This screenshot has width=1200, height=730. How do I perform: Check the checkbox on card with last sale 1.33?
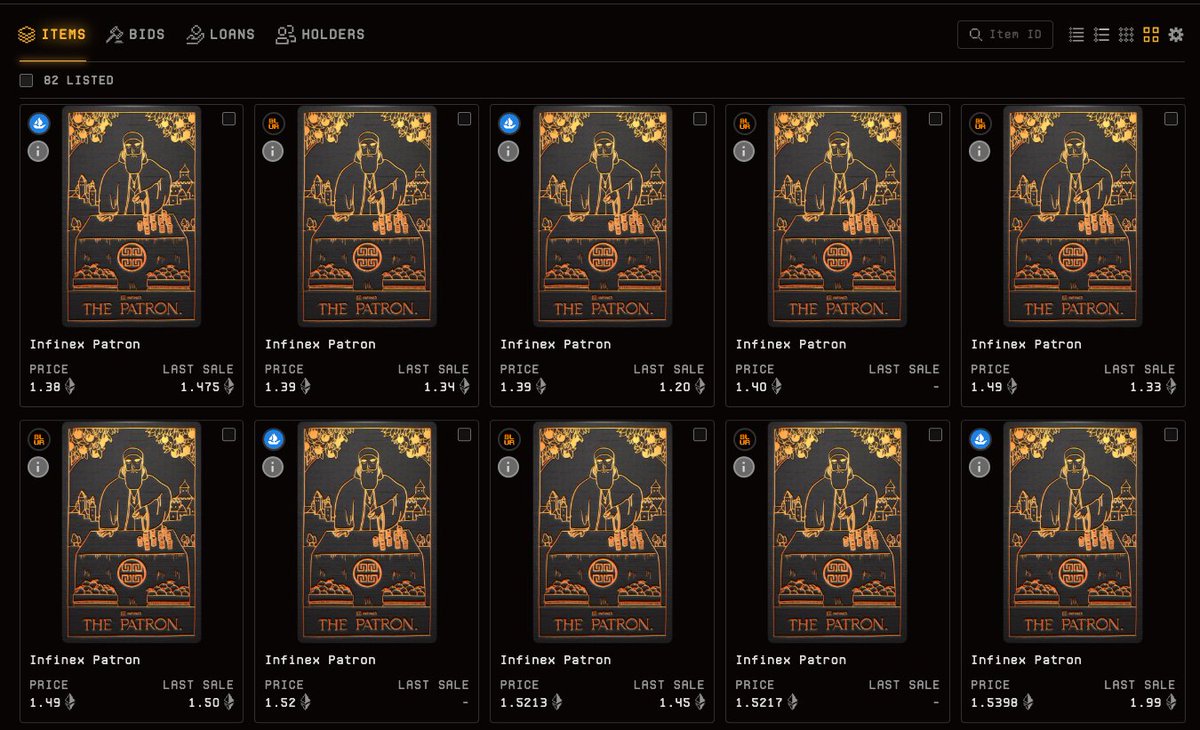coord(1171,119)
